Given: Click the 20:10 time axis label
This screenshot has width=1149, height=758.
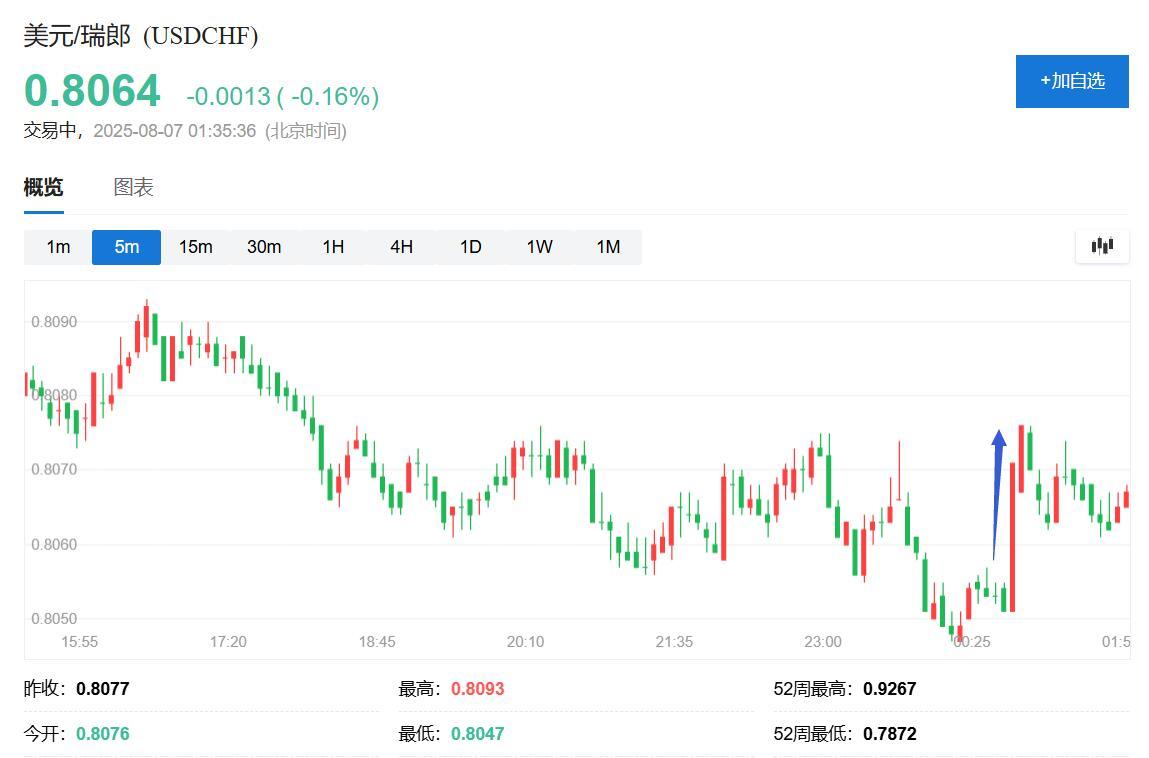Looking at the screenshot, I should point(525,642).
